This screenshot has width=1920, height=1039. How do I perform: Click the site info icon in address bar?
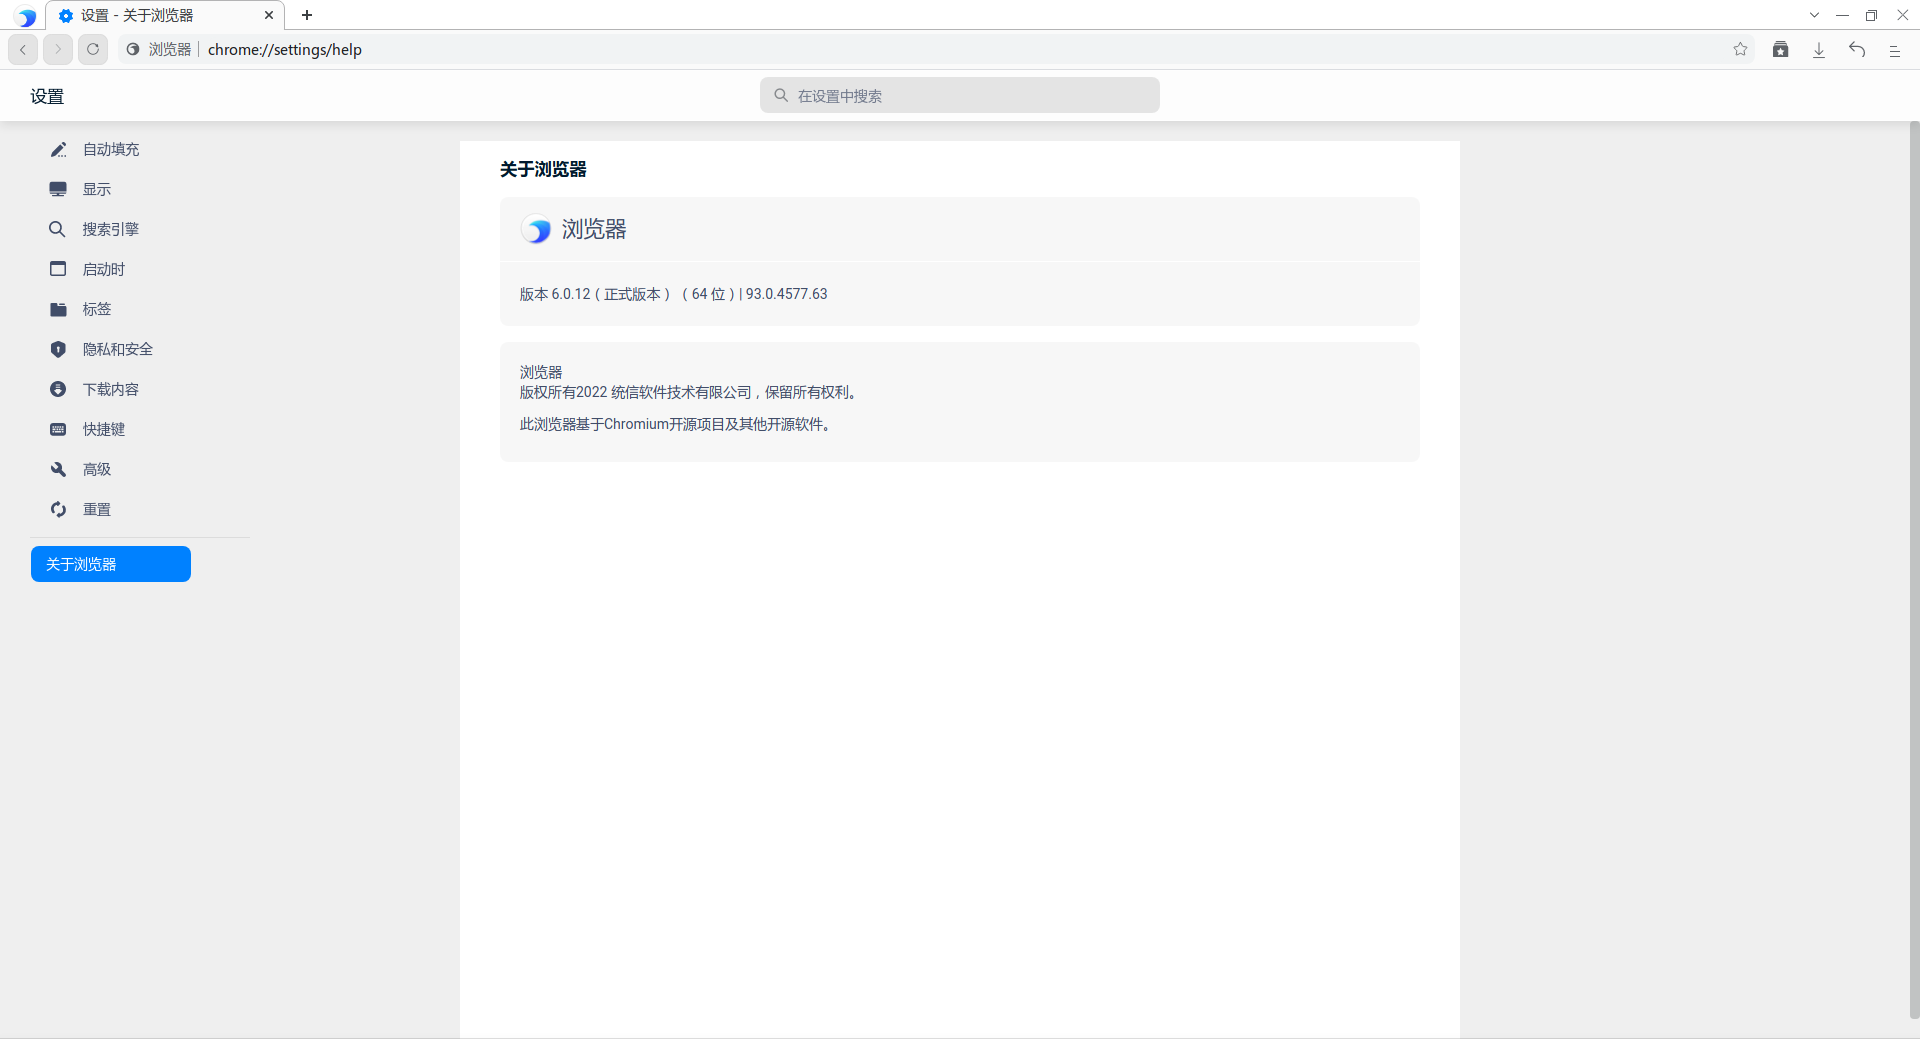pos(133,49)
